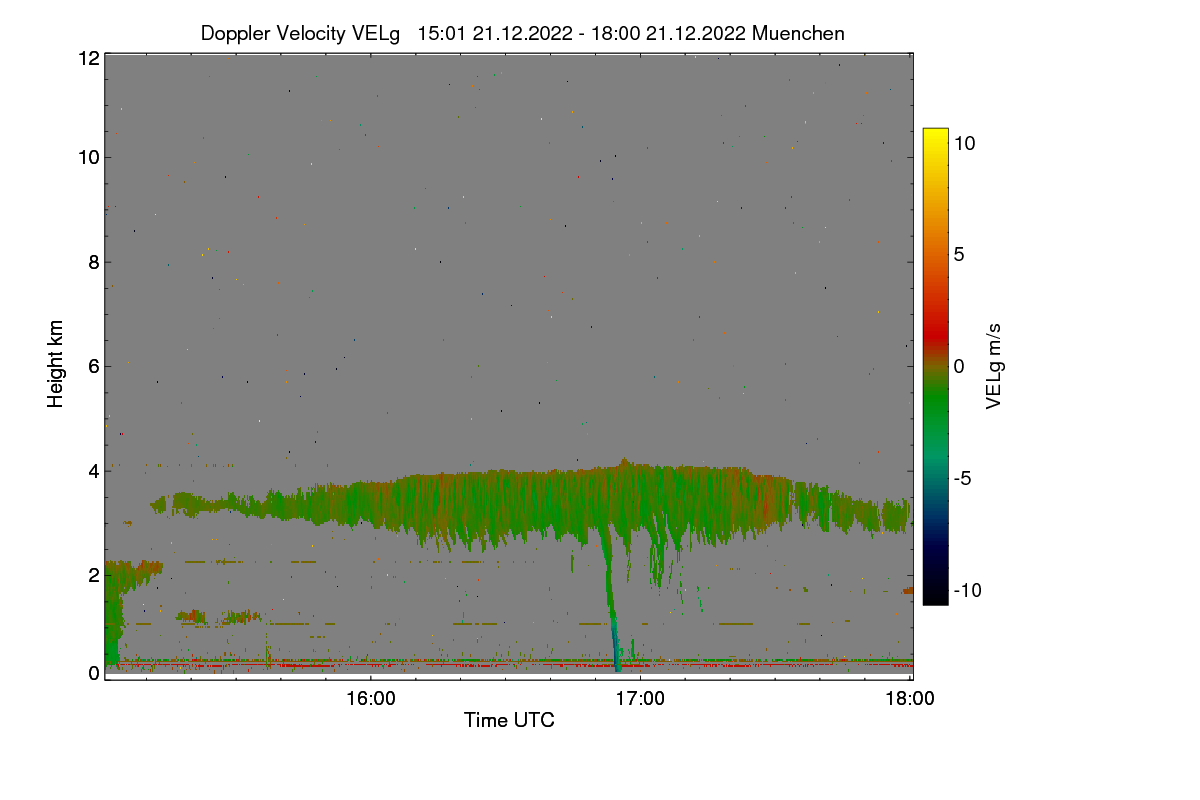This screenshot has height=800, width=1200.
Task: Click the 10 km height tick label
Action: (88, 157)
